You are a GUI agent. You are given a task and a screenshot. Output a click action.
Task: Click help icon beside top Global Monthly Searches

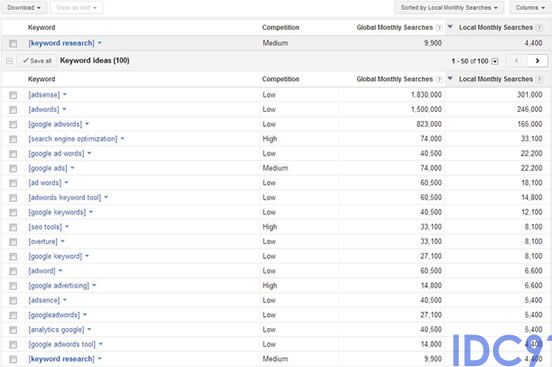(439, 27)
